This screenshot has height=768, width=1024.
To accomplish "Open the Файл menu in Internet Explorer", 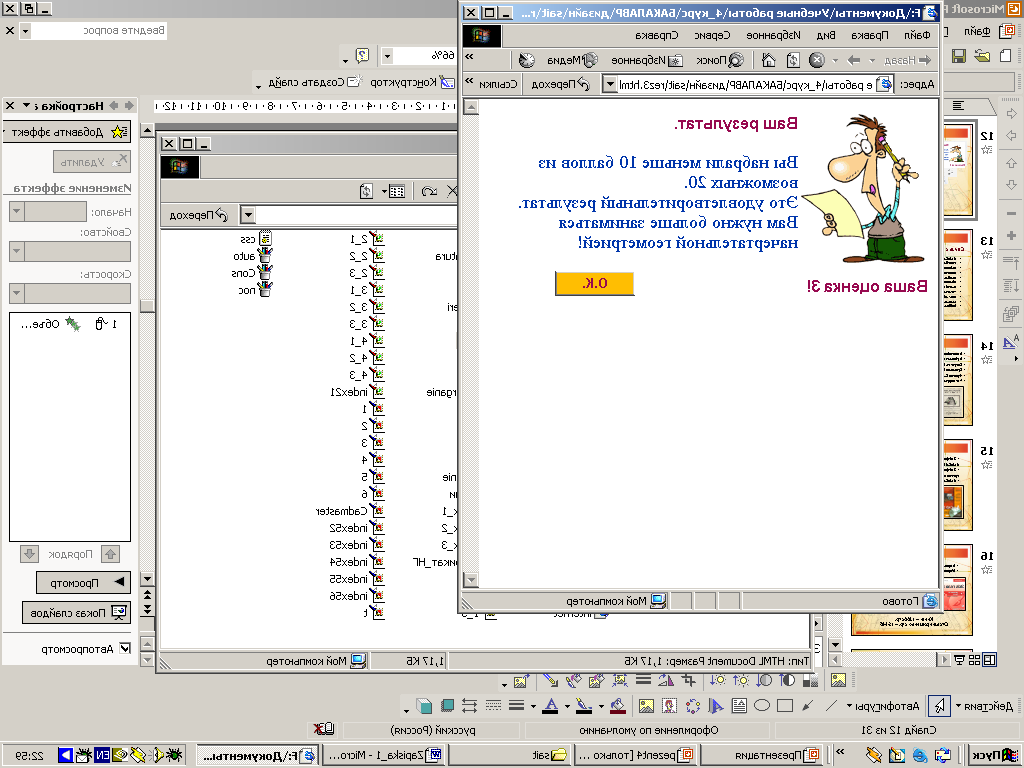I will click(x=917, y=35).
